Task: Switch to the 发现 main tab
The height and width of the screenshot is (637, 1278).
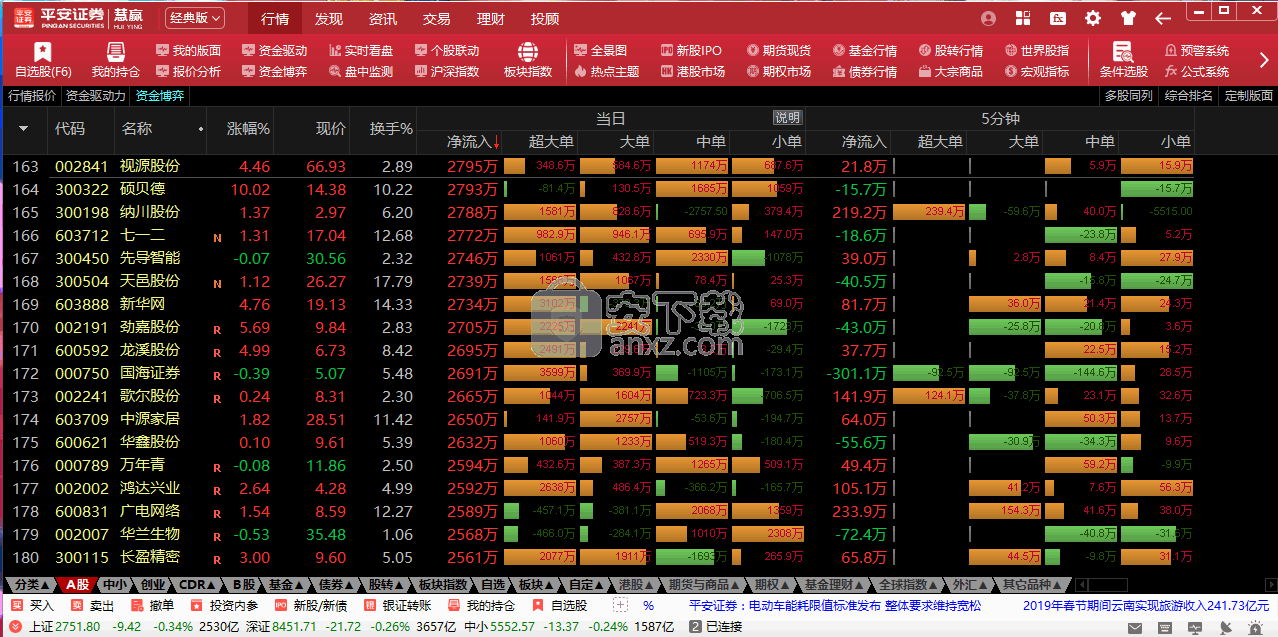Action: (329, 18)
